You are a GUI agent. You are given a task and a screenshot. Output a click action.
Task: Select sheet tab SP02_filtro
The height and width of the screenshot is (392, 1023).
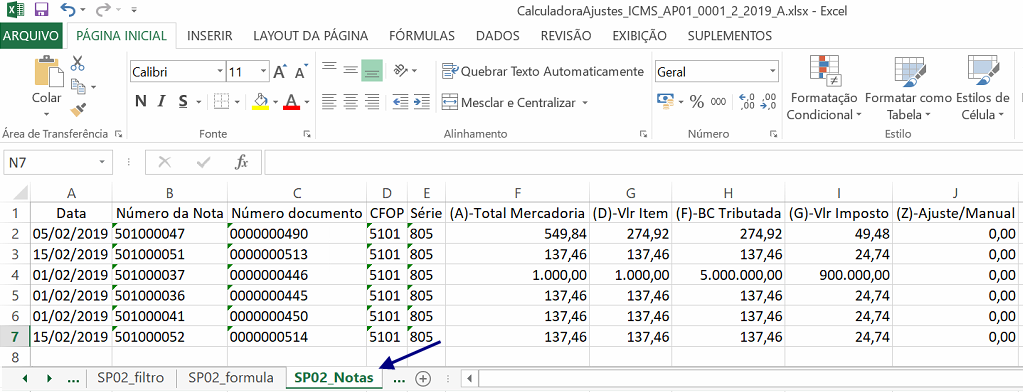click(x=130, y=377)
